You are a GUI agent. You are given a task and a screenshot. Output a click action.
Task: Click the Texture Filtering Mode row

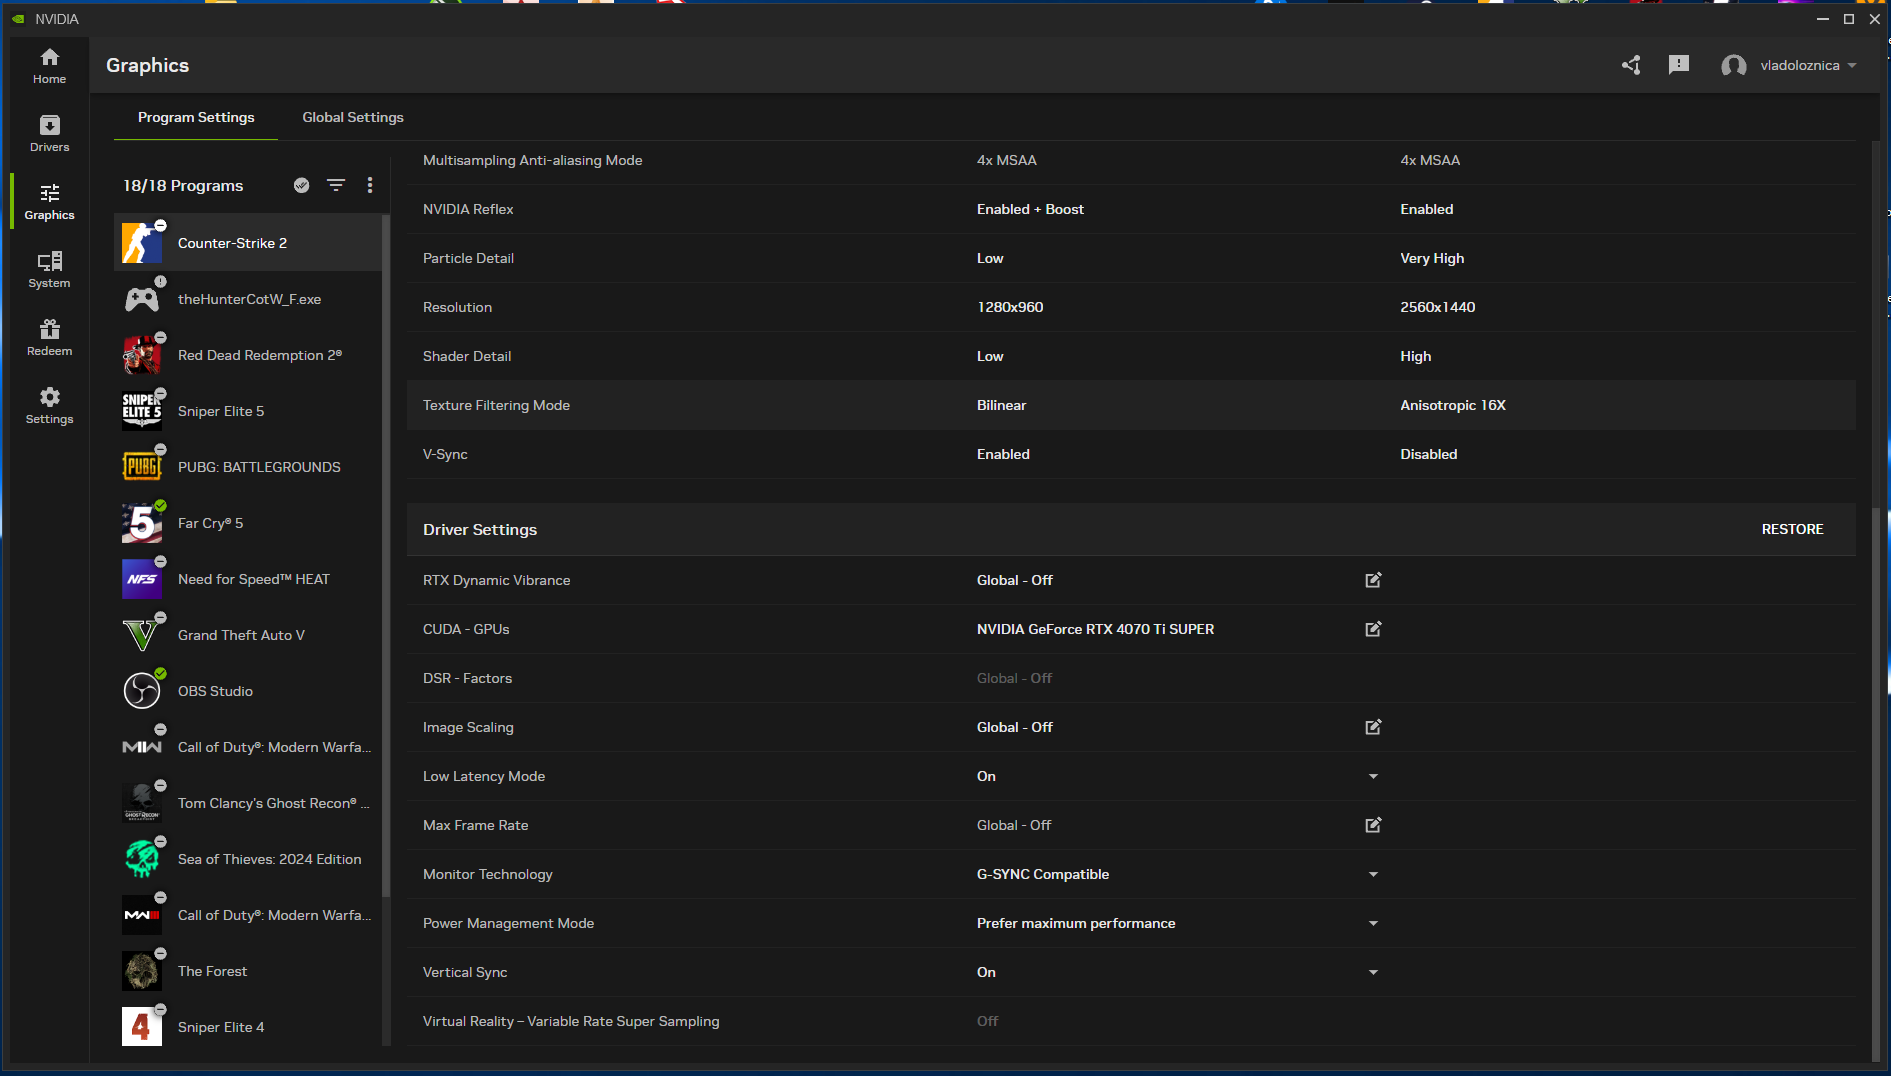pyautogui.click(x=1131, y=405)
